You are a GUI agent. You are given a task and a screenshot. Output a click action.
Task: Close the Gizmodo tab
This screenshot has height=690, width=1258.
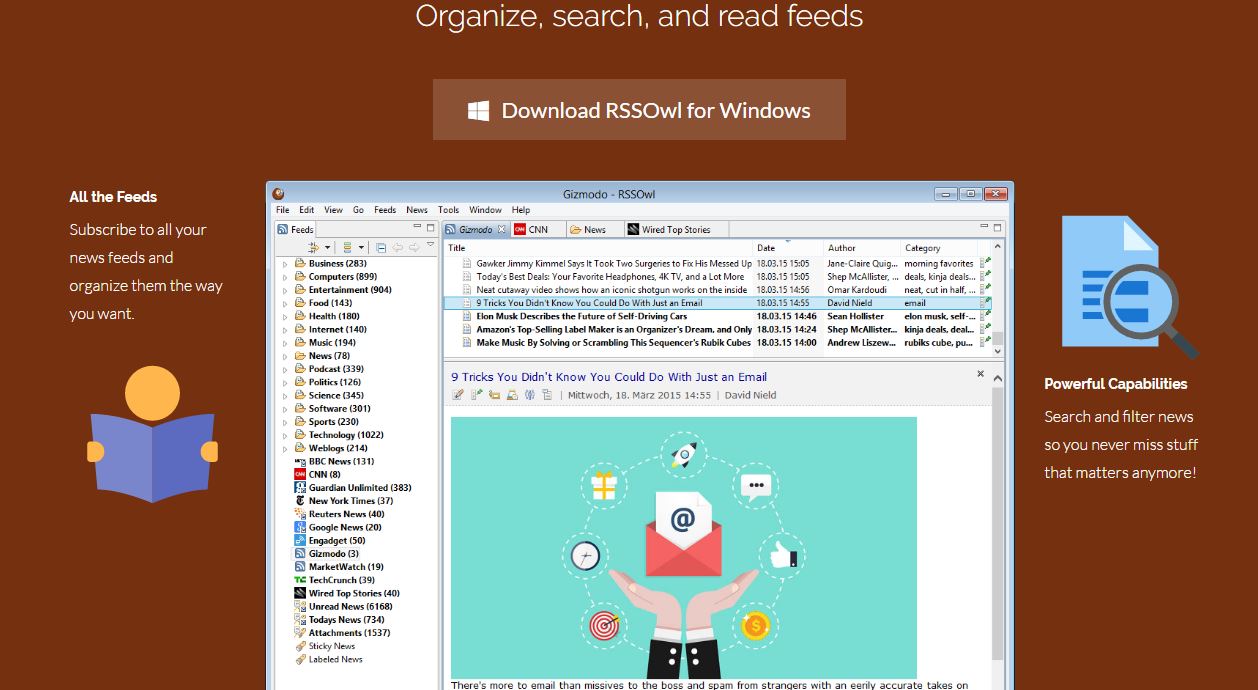tap(502, 229)
